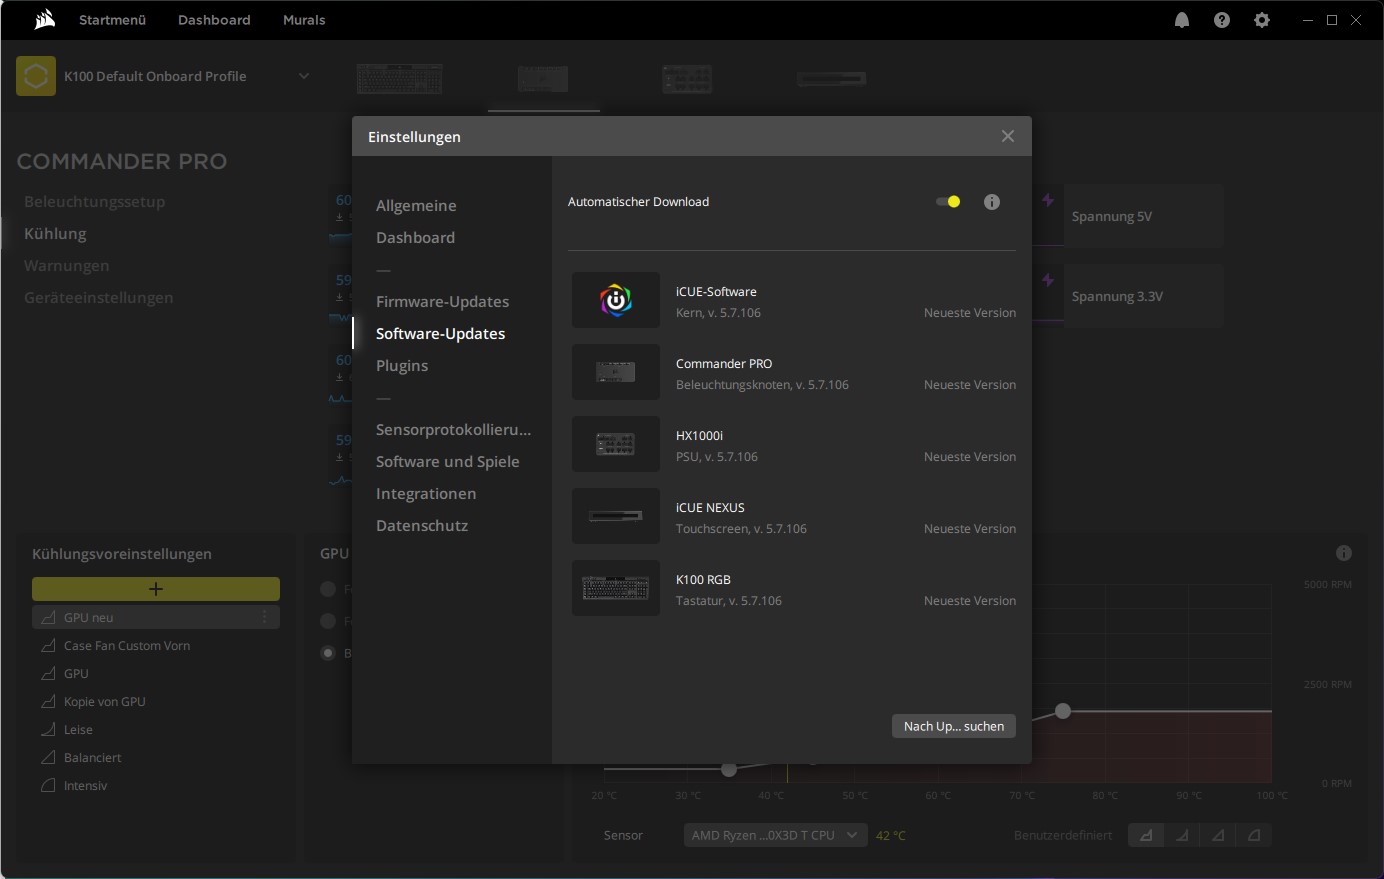This screenshot has height=879, width=1384.
Task: Select the GPU neu cooling preset
Action: pyautogui.click(x=156, y=617)
